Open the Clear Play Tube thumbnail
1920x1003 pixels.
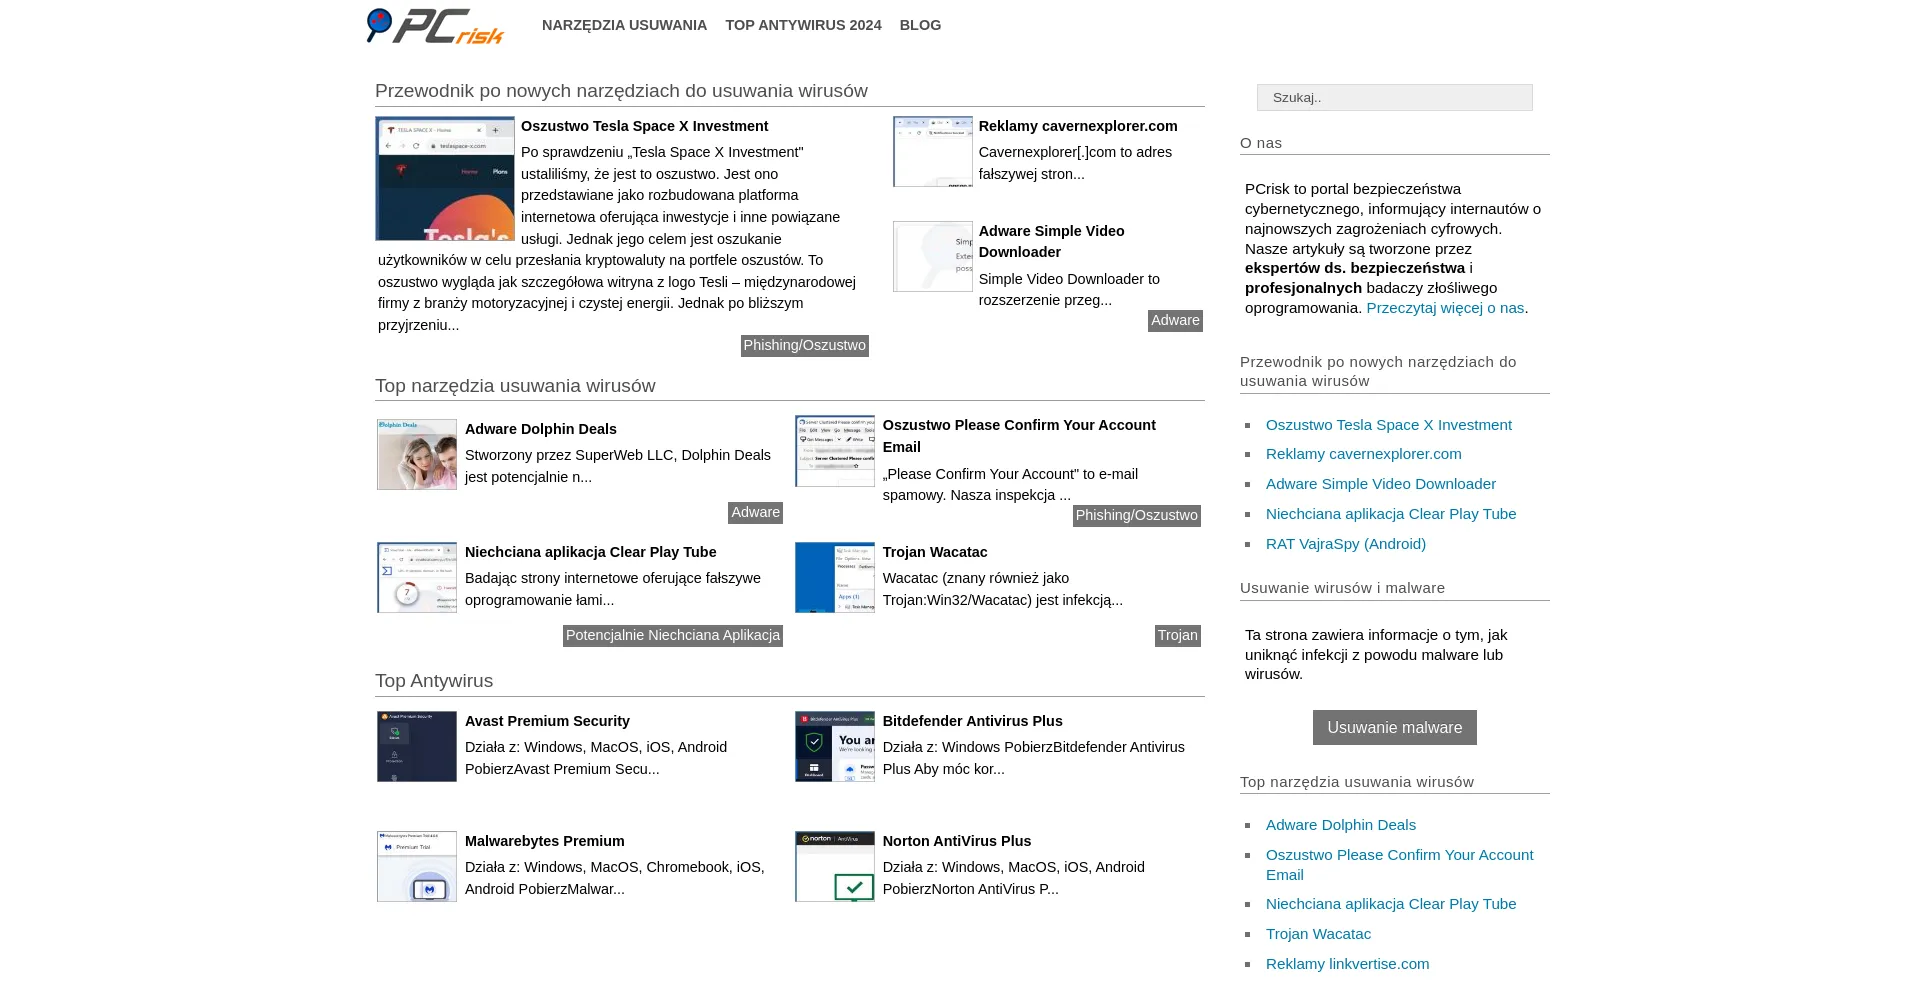417,577
